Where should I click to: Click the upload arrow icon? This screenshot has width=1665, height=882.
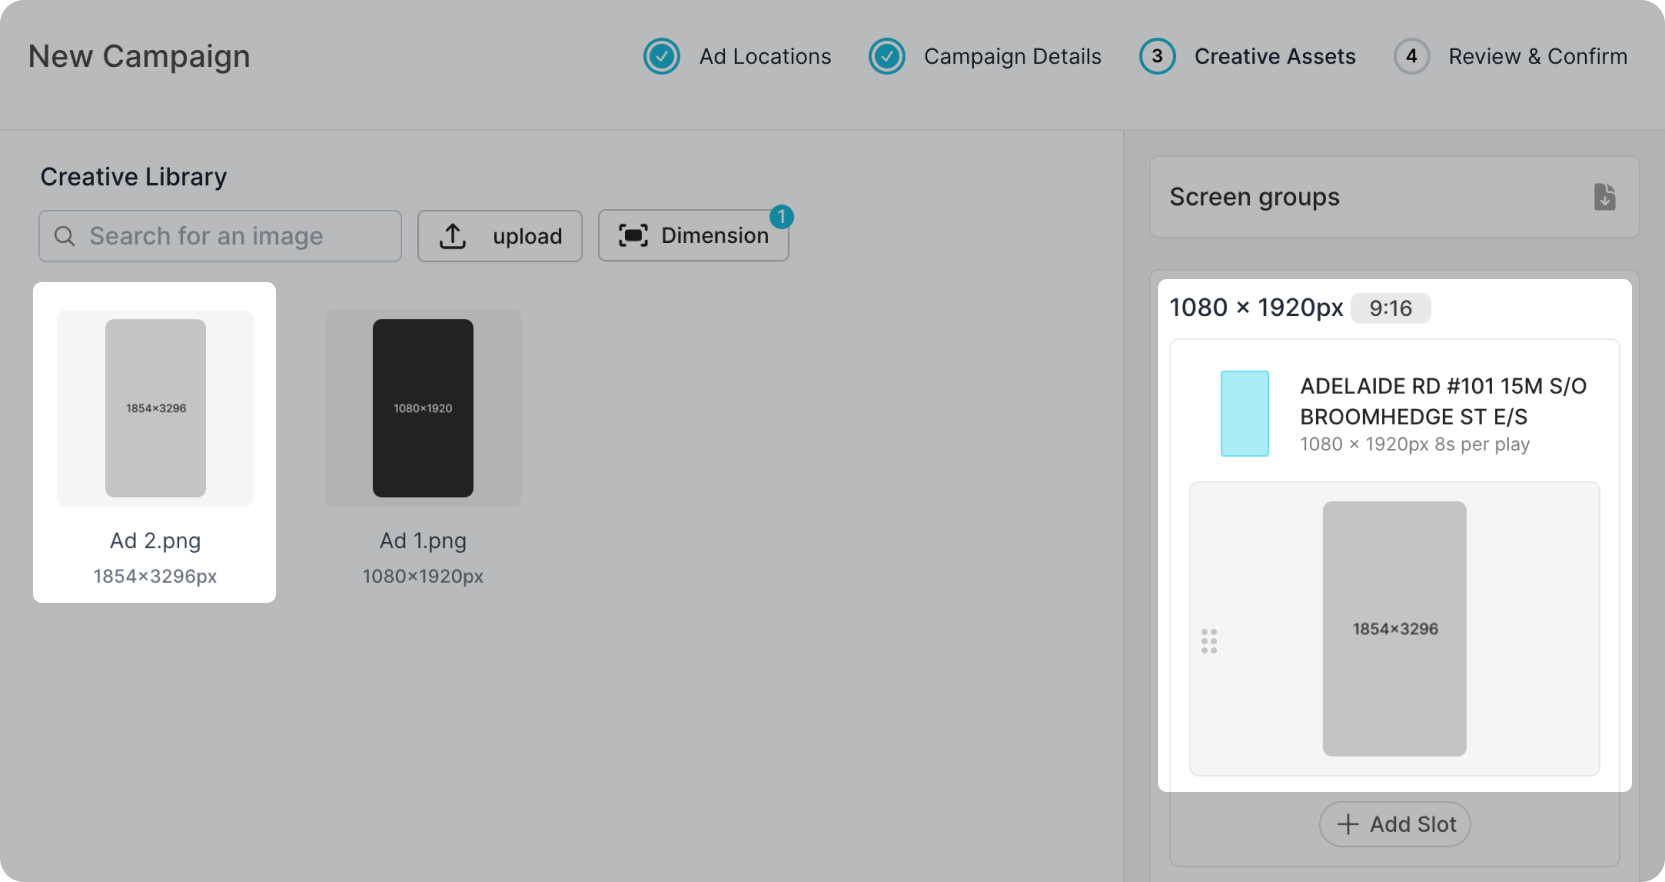point(453,236)
